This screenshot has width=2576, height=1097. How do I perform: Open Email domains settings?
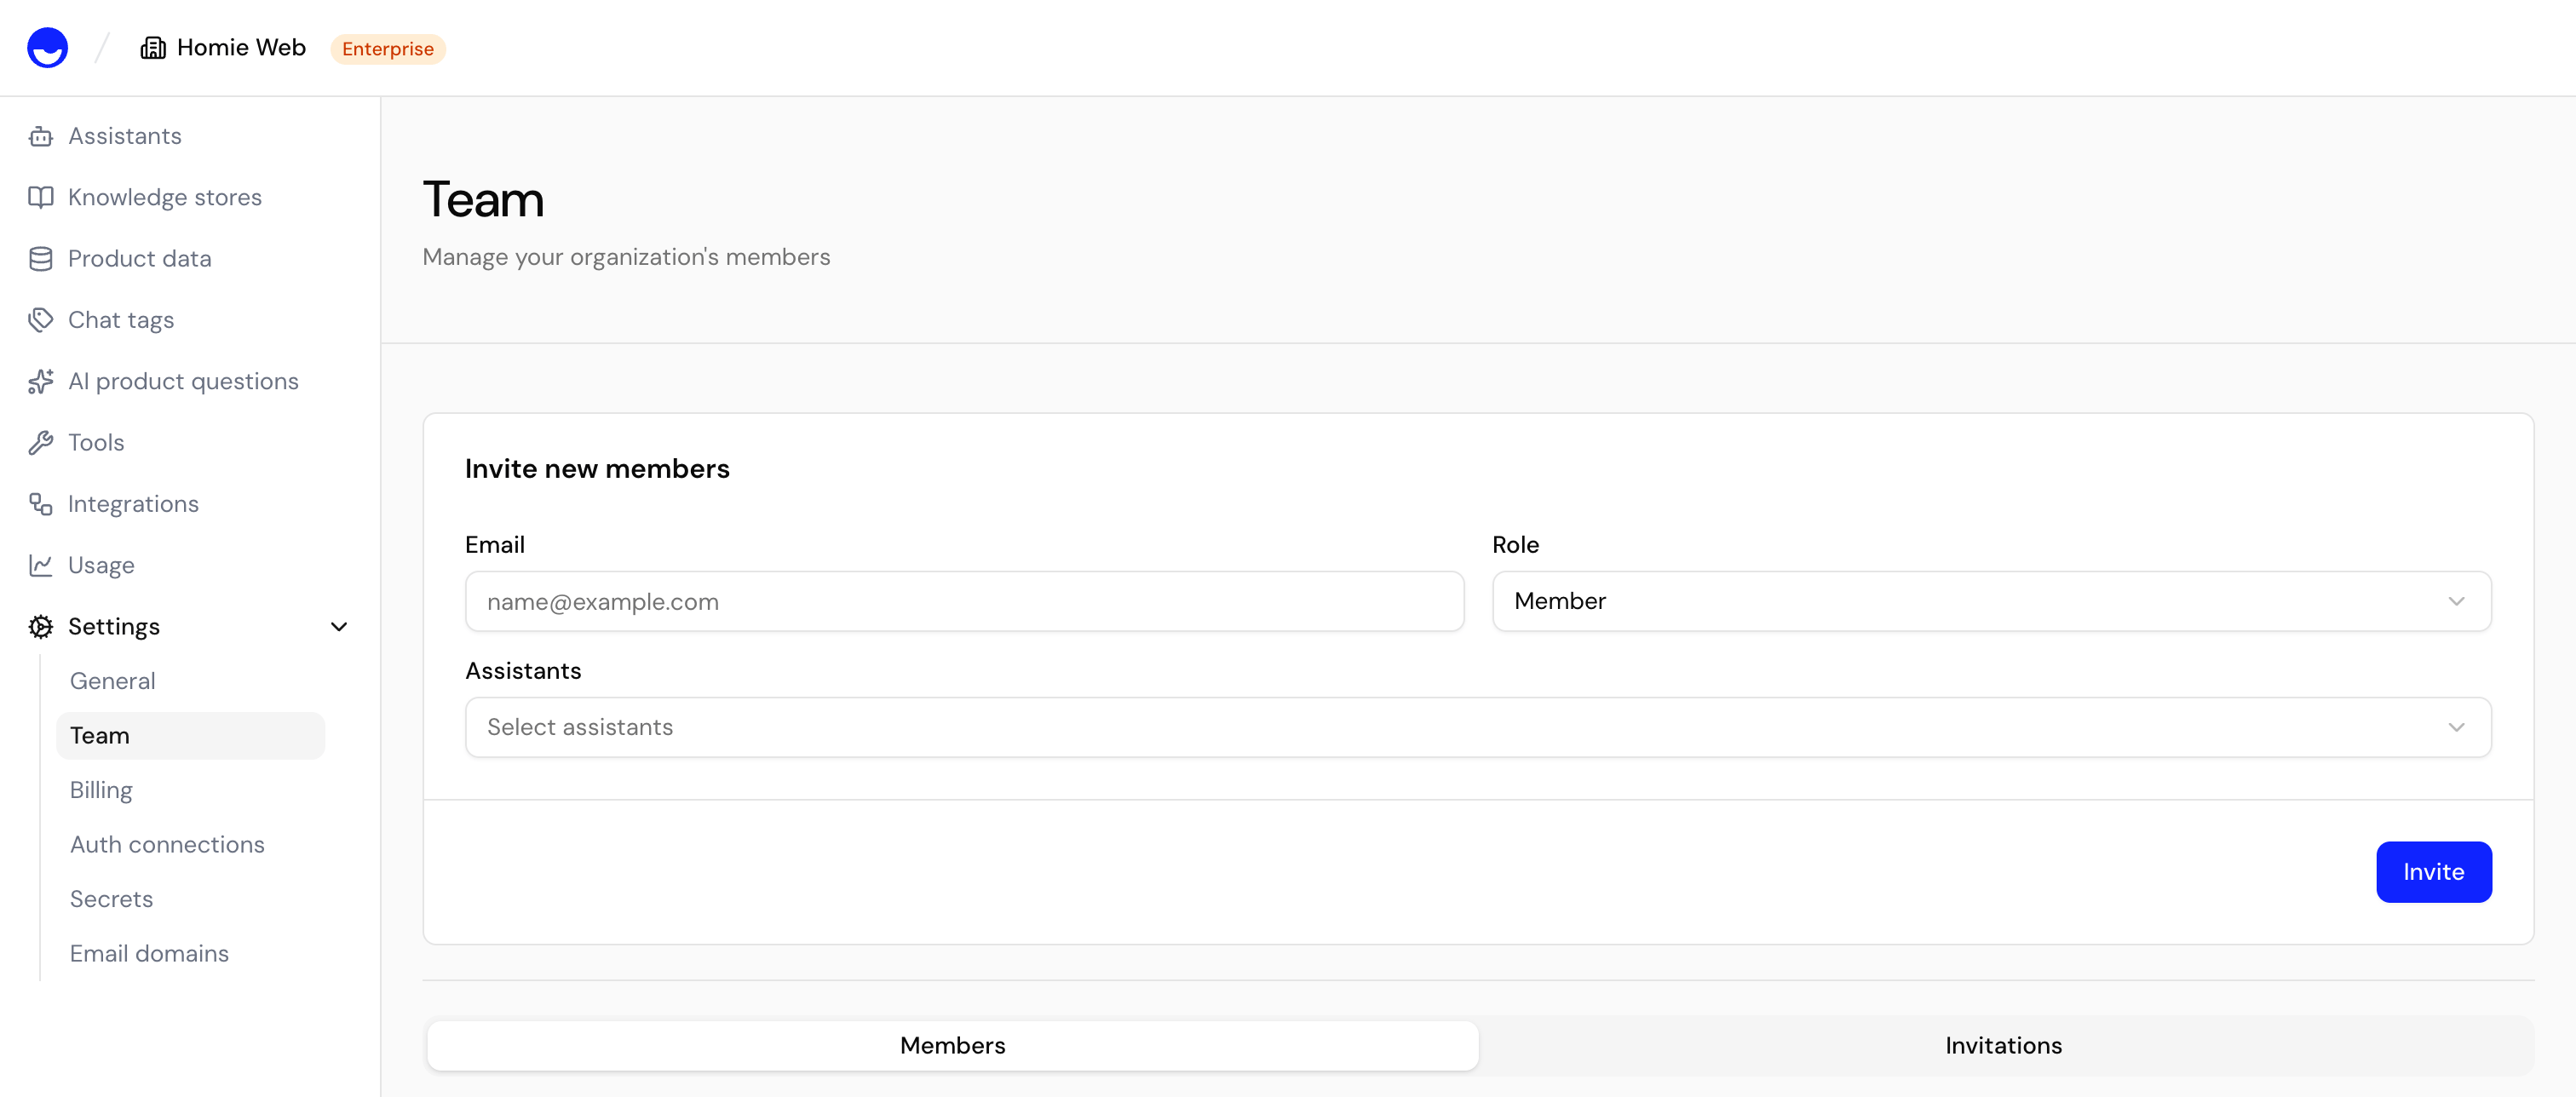(149, 954)
